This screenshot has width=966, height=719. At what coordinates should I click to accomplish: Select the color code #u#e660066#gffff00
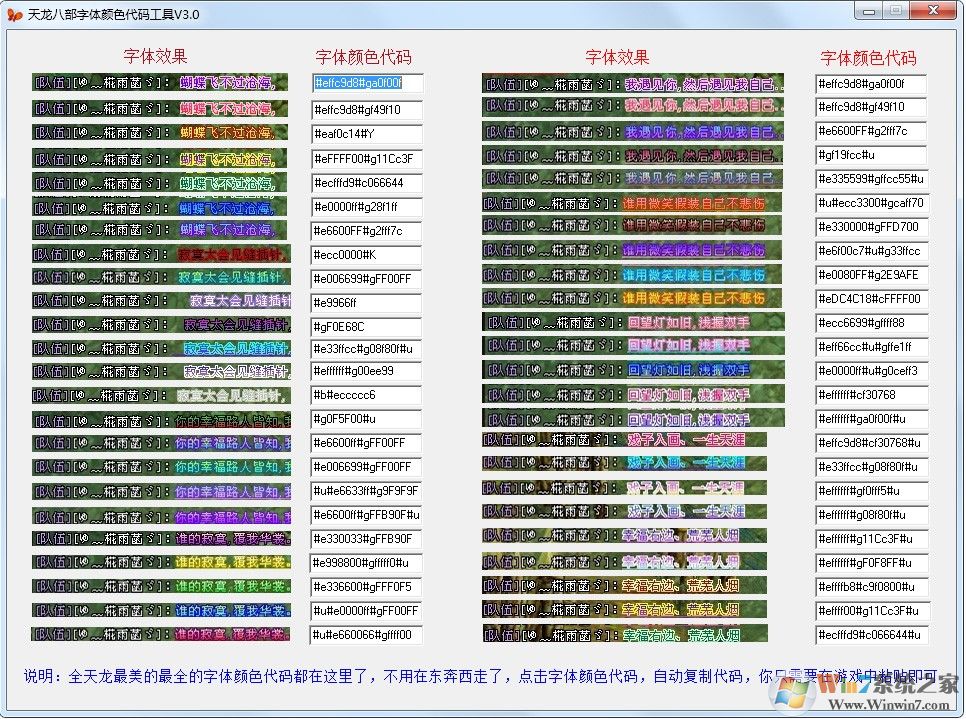[x=366, y=635]
